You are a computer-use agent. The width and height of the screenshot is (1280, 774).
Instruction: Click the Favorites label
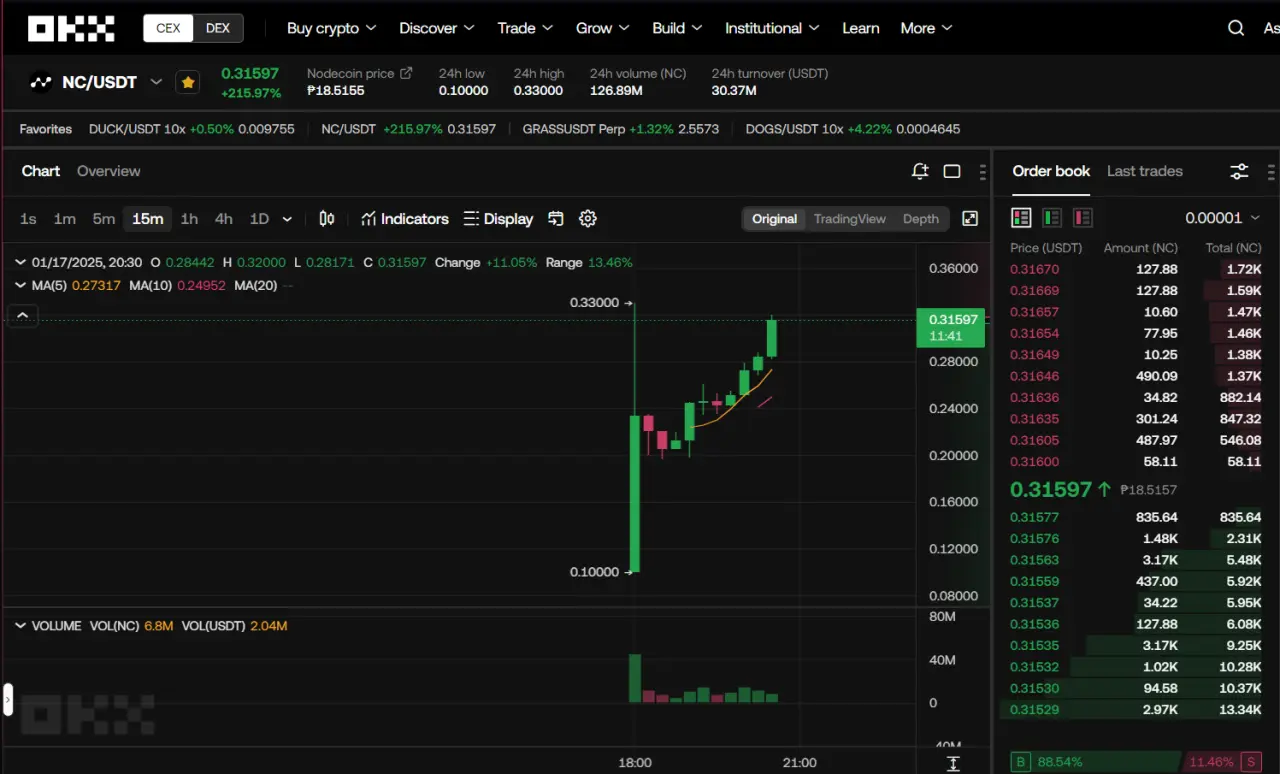tap(46, 129)
